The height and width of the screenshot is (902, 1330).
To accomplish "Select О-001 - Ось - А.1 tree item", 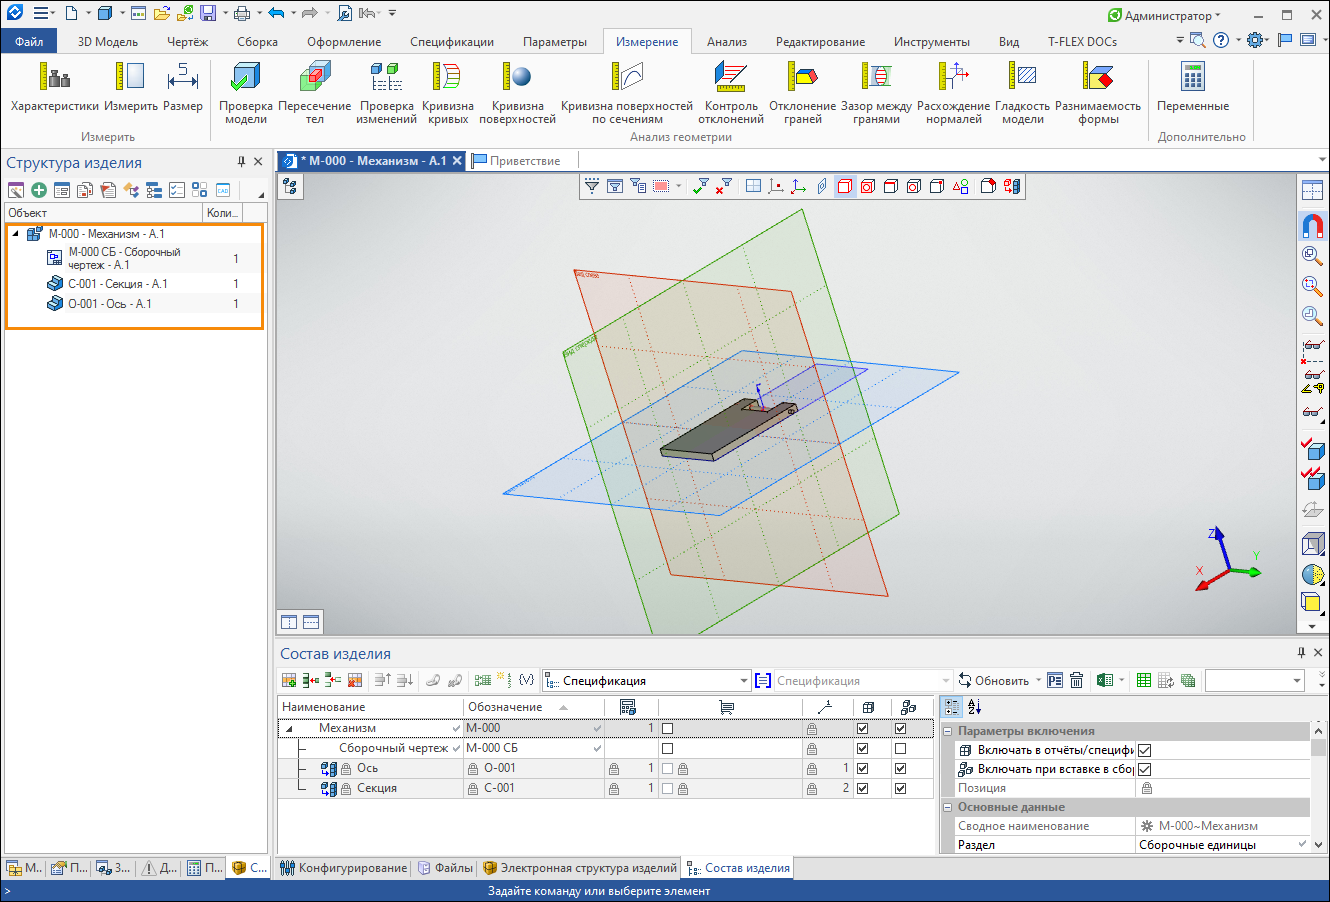I will coord(110,304).
